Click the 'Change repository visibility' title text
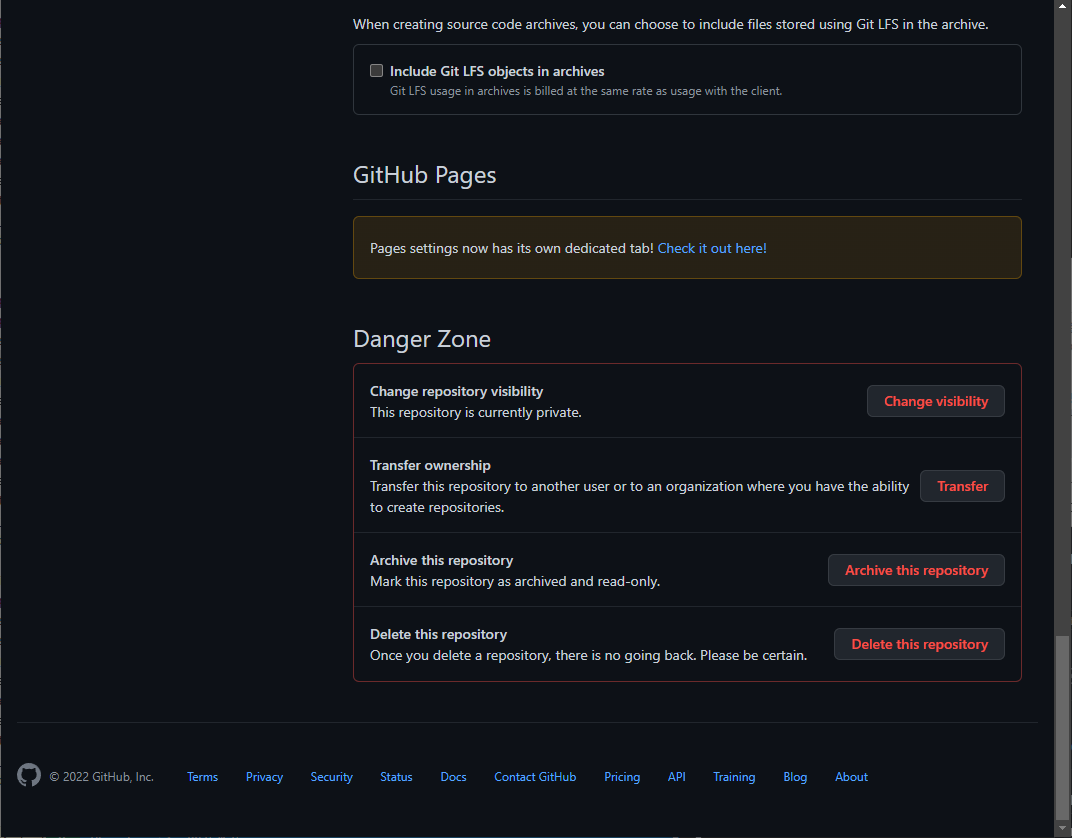 coord(457,391)
